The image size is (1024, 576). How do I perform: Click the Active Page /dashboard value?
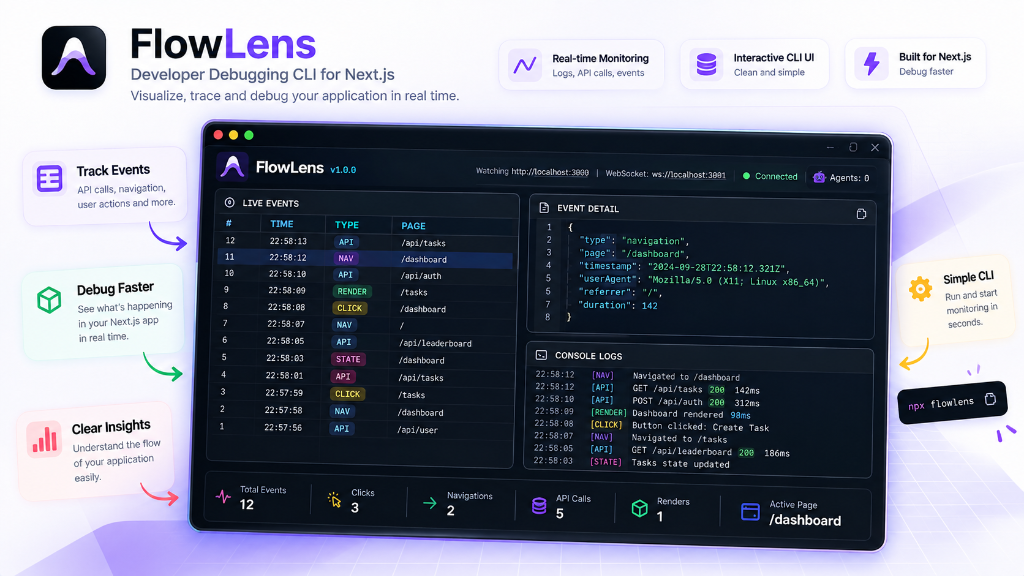point(805,520)
